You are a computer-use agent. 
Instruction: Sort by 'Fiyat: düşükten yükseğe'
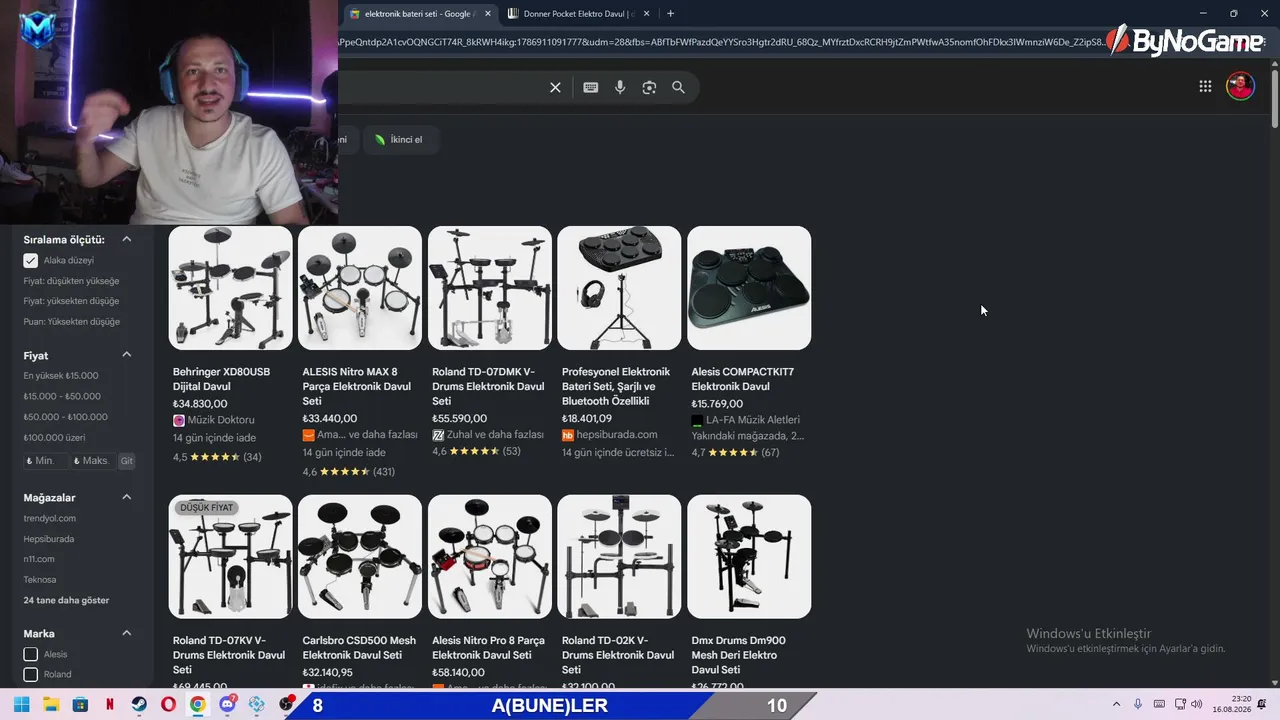point(71,281)
